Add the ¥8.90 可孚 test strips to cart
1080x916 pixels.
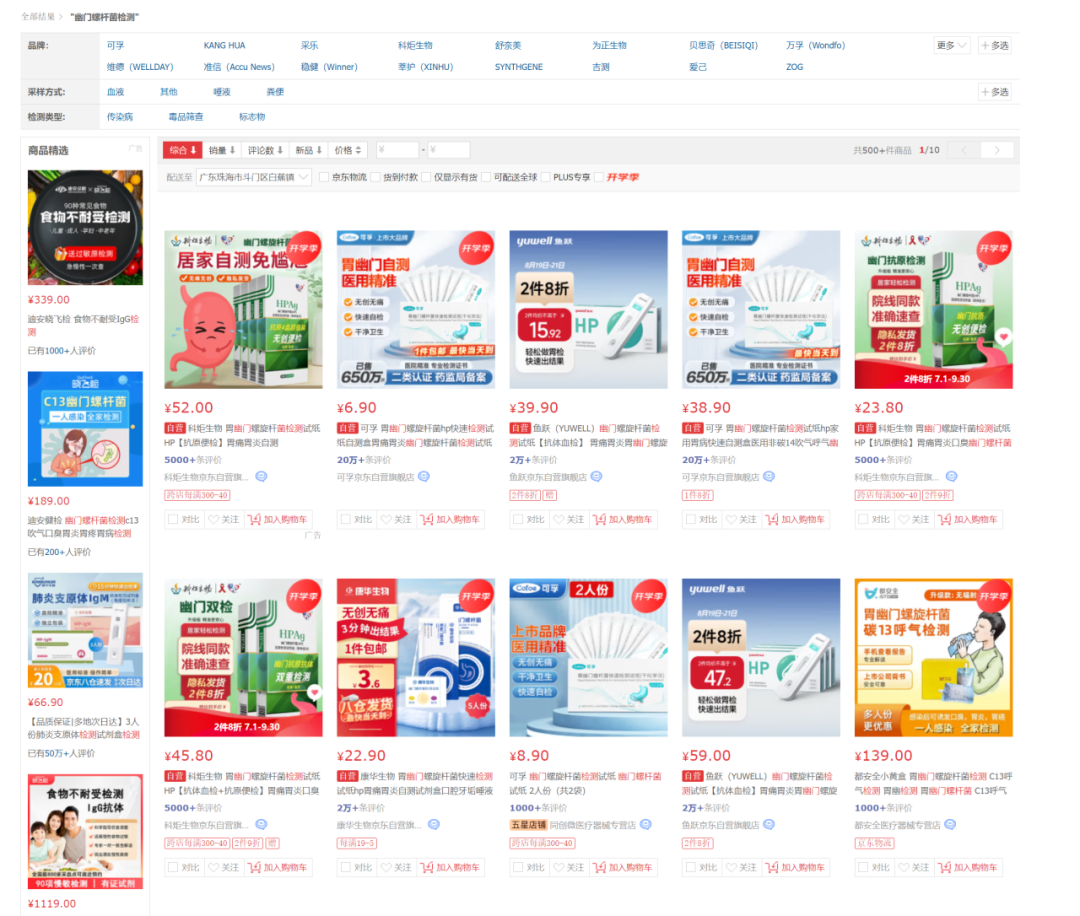click(x=623, y=868)
